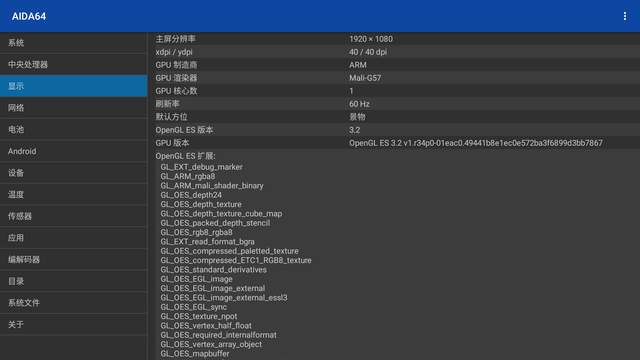Select GL_OES_vertex_array_object entry

click(211, 344)
